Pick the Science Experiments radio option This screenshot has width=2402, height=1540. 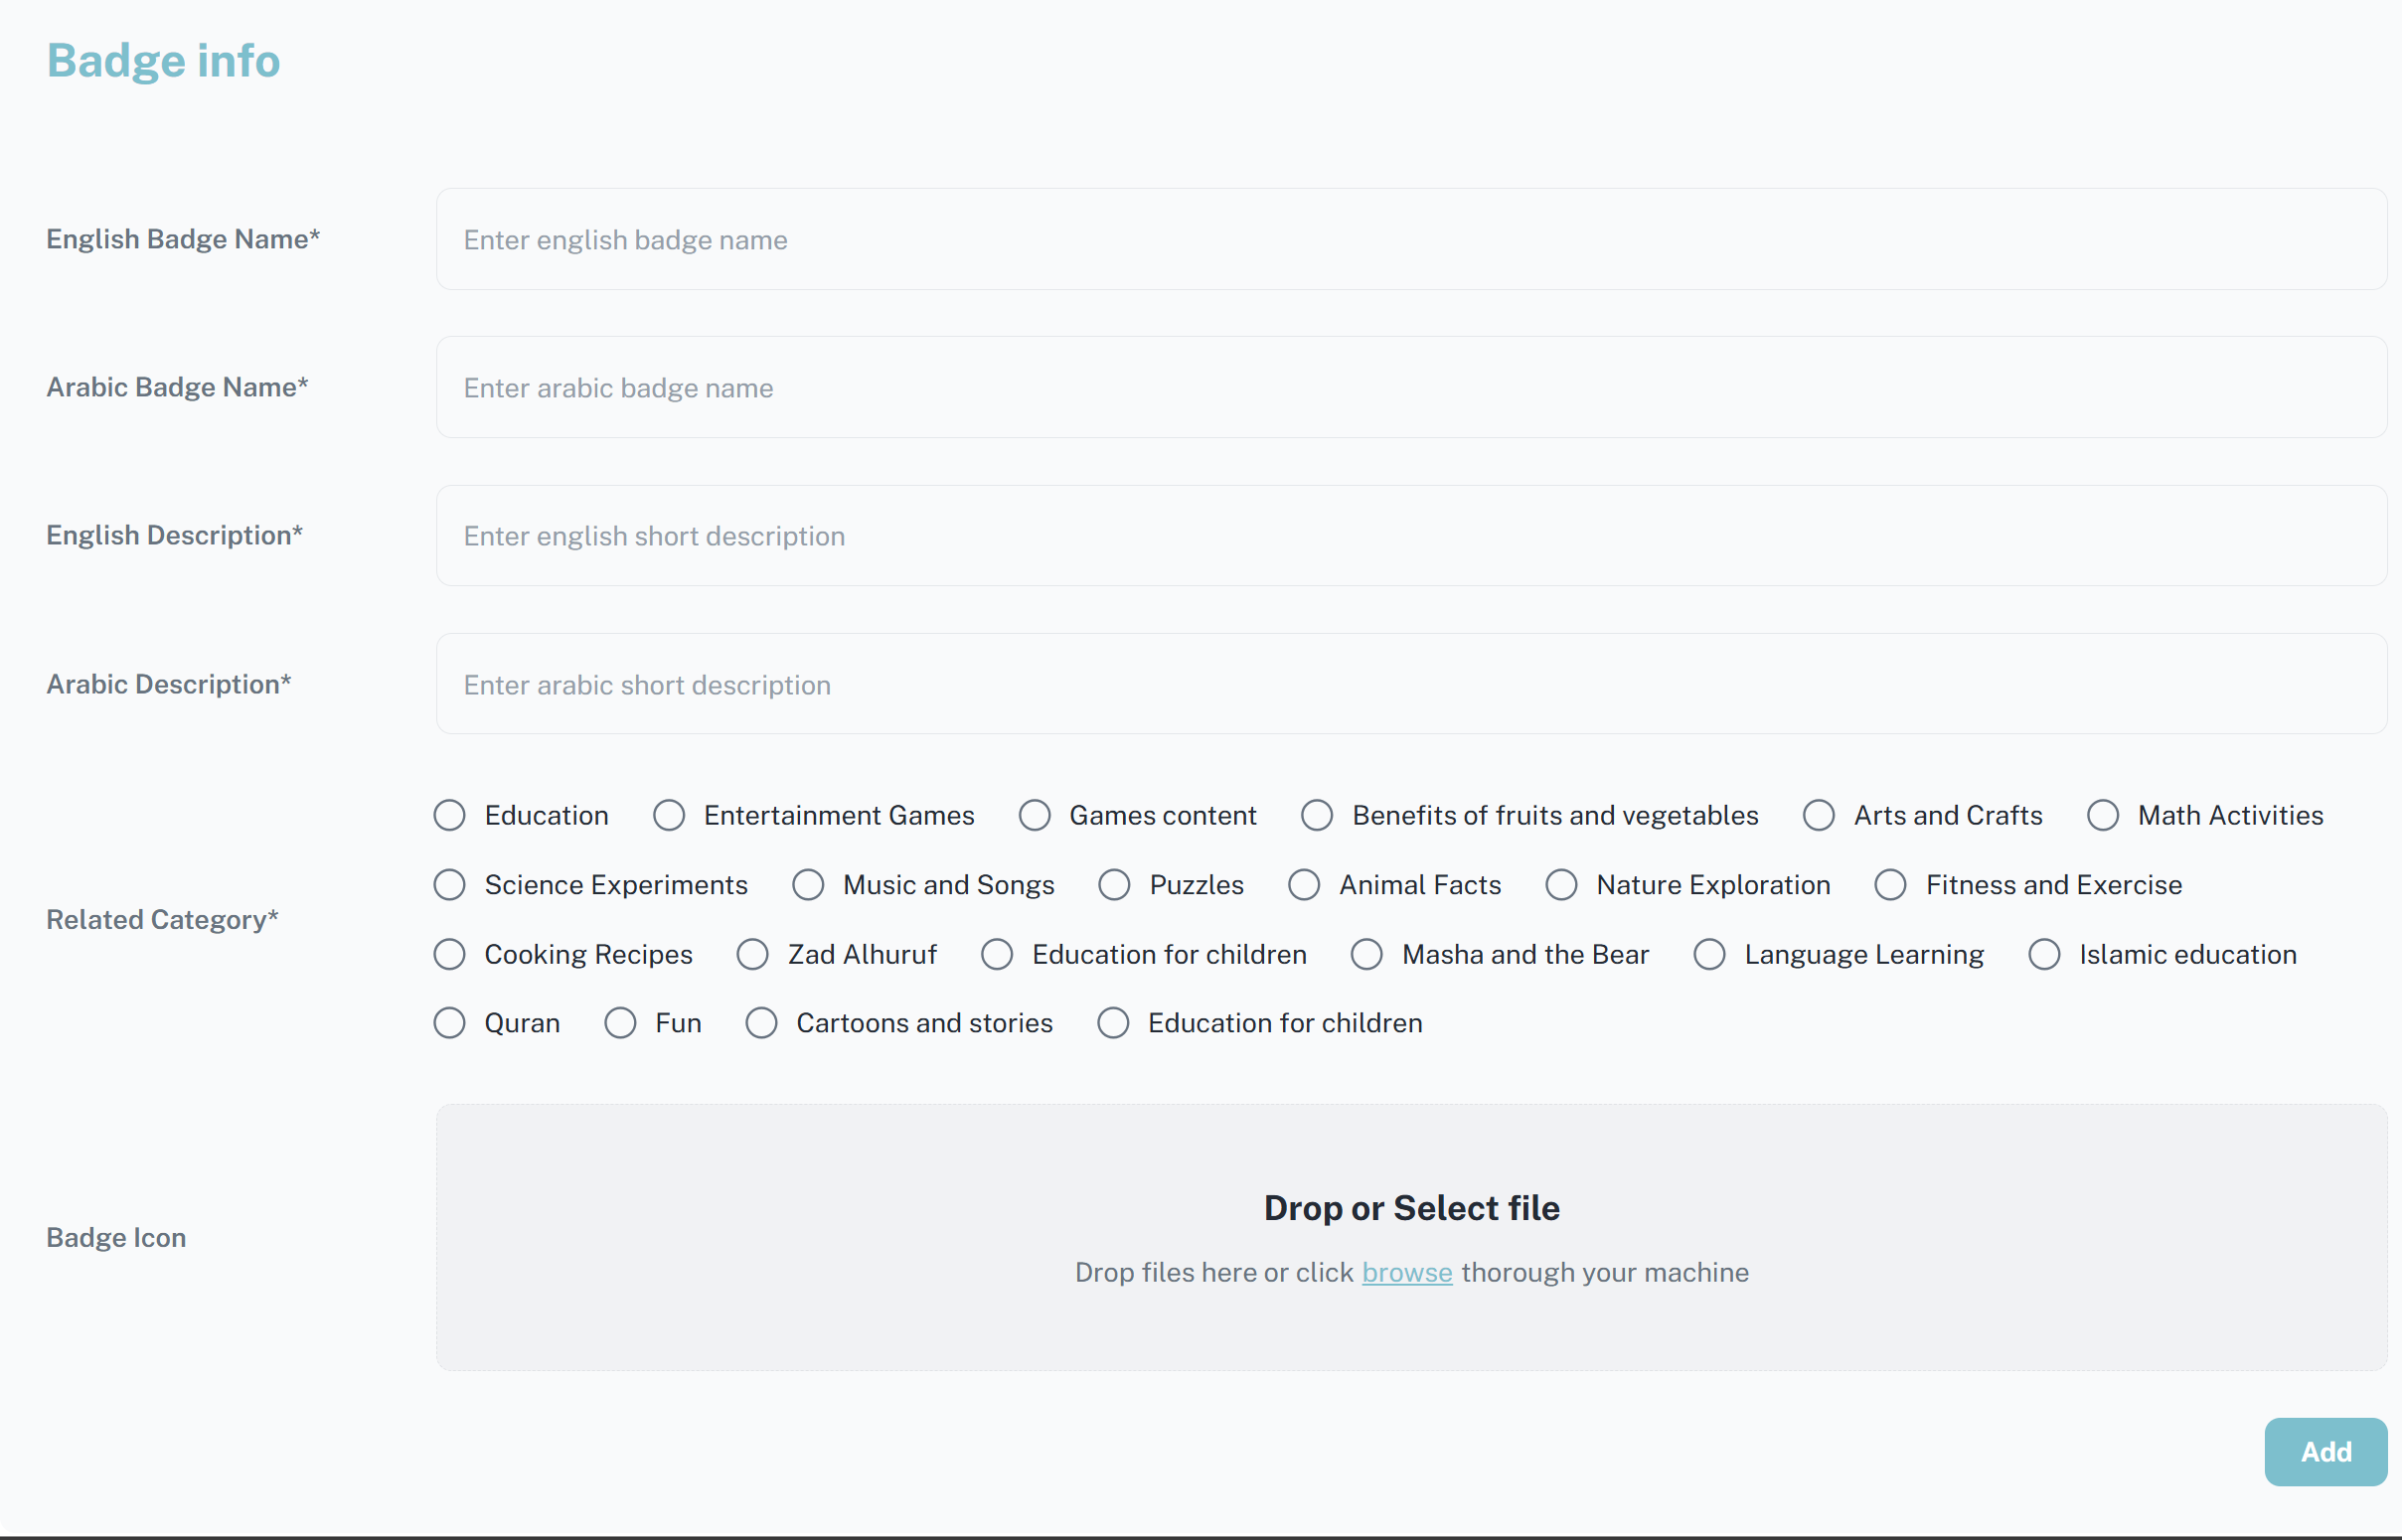coord(450,885)
